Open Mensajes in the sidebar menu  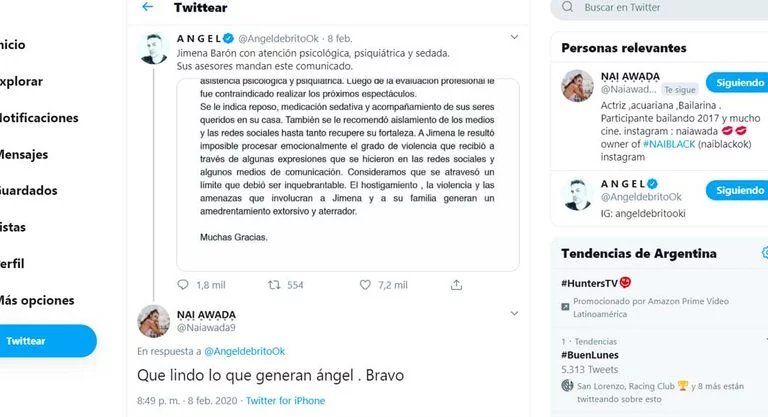click(x=24, y=155)
